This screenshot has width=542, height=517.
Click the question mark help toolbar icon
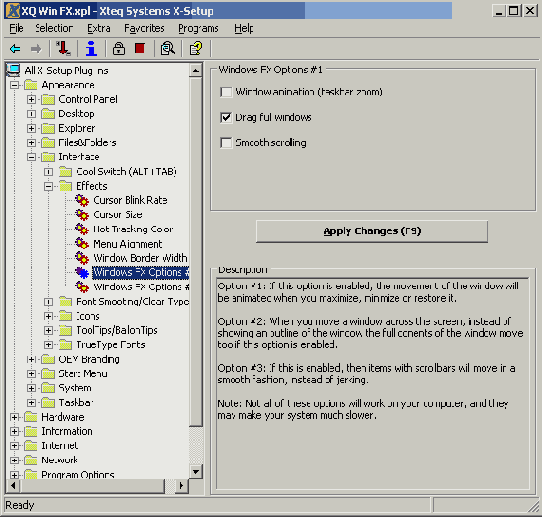(196, 48)
